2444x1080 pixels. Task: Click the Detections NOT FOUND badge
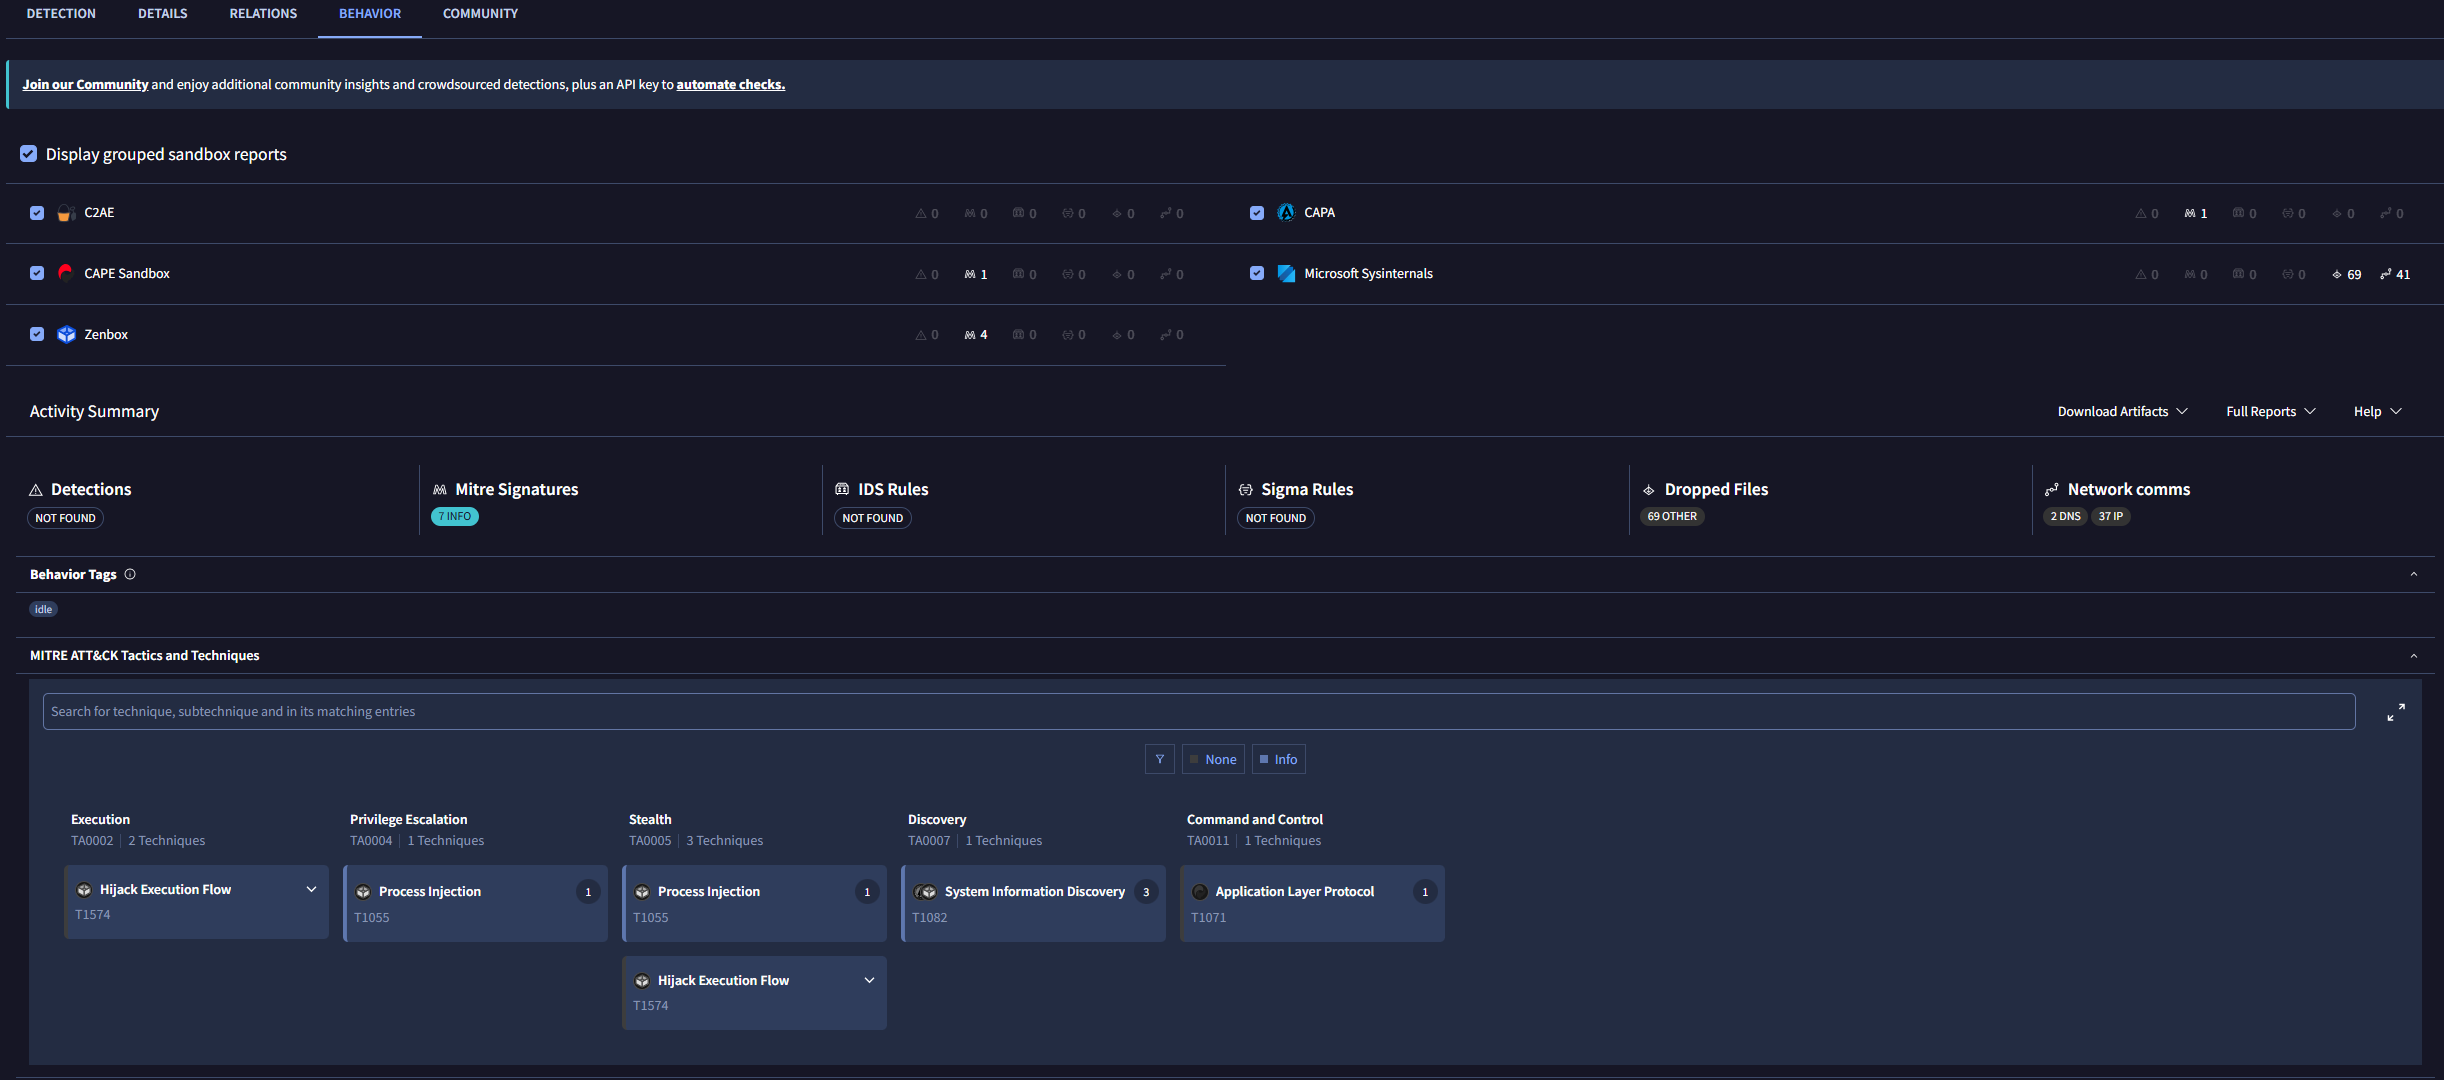[65, 518]
